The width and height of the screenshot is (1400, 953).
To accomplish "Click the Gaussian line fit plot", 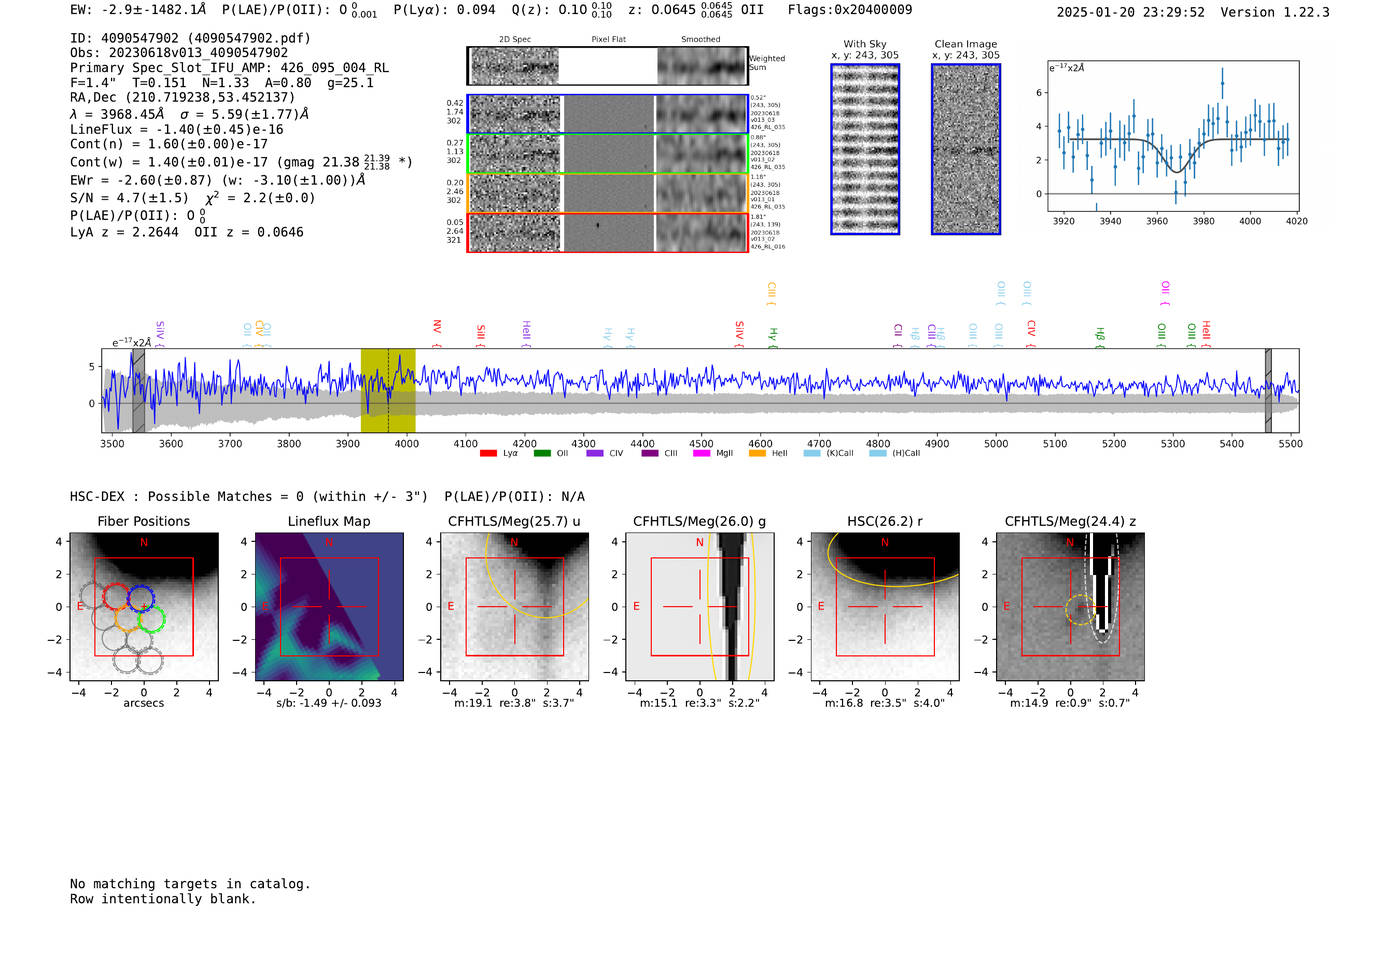I will [x=1173, y=135].
